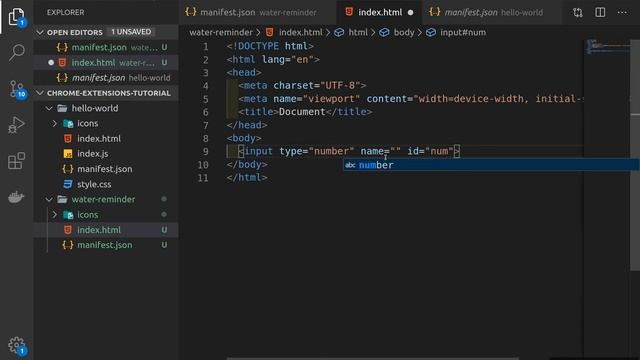This screenshot has width=640, height=360.
Task: Click the lang="en" attribute on line 2
Action: point(288,60)
